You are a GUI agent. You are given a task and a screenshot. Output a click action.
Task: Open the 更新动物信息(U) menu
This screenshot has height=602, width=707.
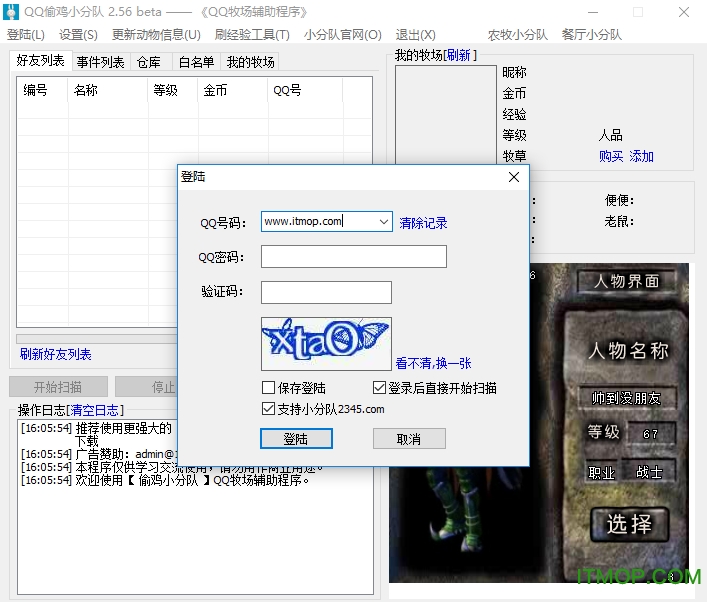click(x=156, y=35)
